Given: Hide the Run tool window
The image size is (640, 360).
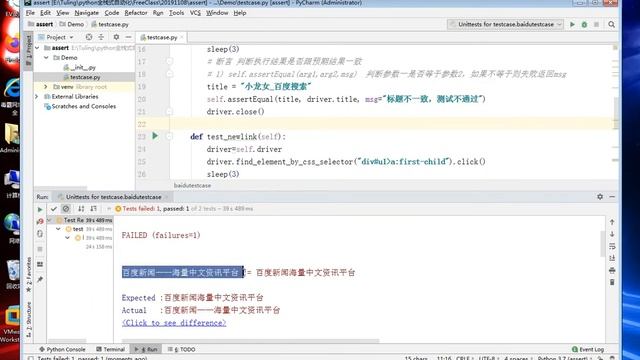Looking at the screenshot, I should pyautogui.click(x=612, y=197).
